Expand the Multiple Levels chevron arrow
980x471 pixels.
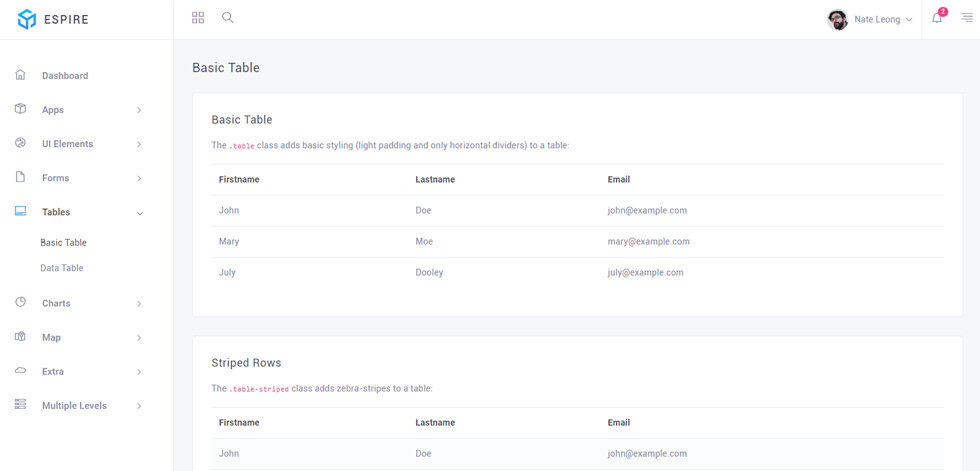(139, 406)
